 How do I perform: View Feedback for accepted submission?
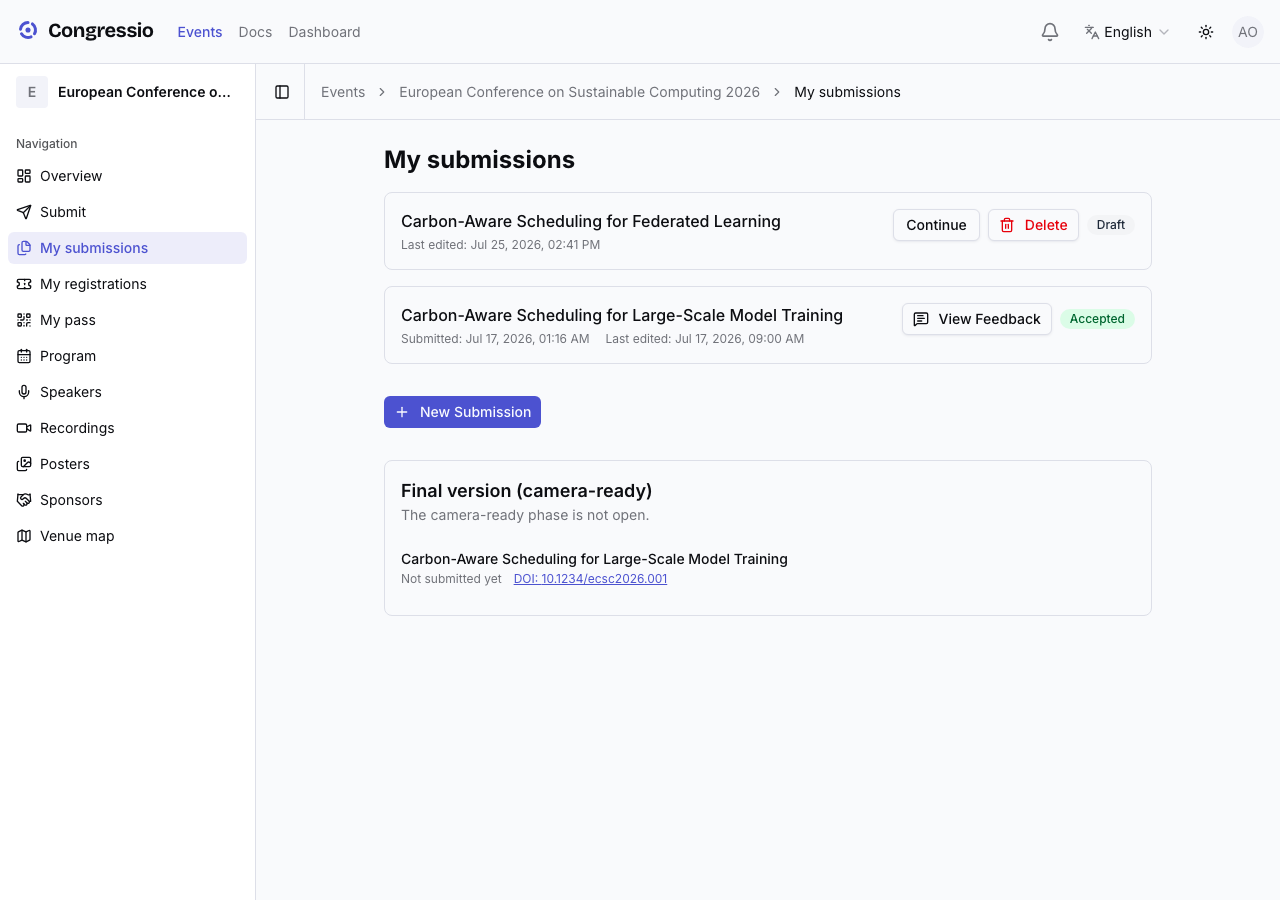click(x=977, y=319)
